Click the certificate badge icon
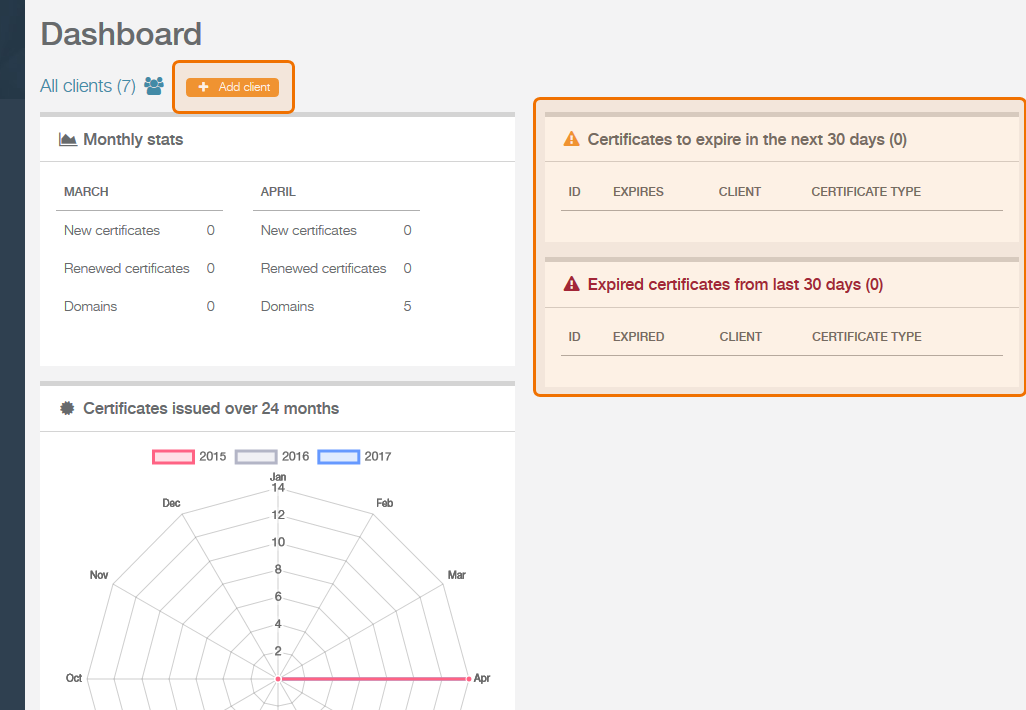The height and width of the screenshot is (710, 1026). click(x=67, y=408)
